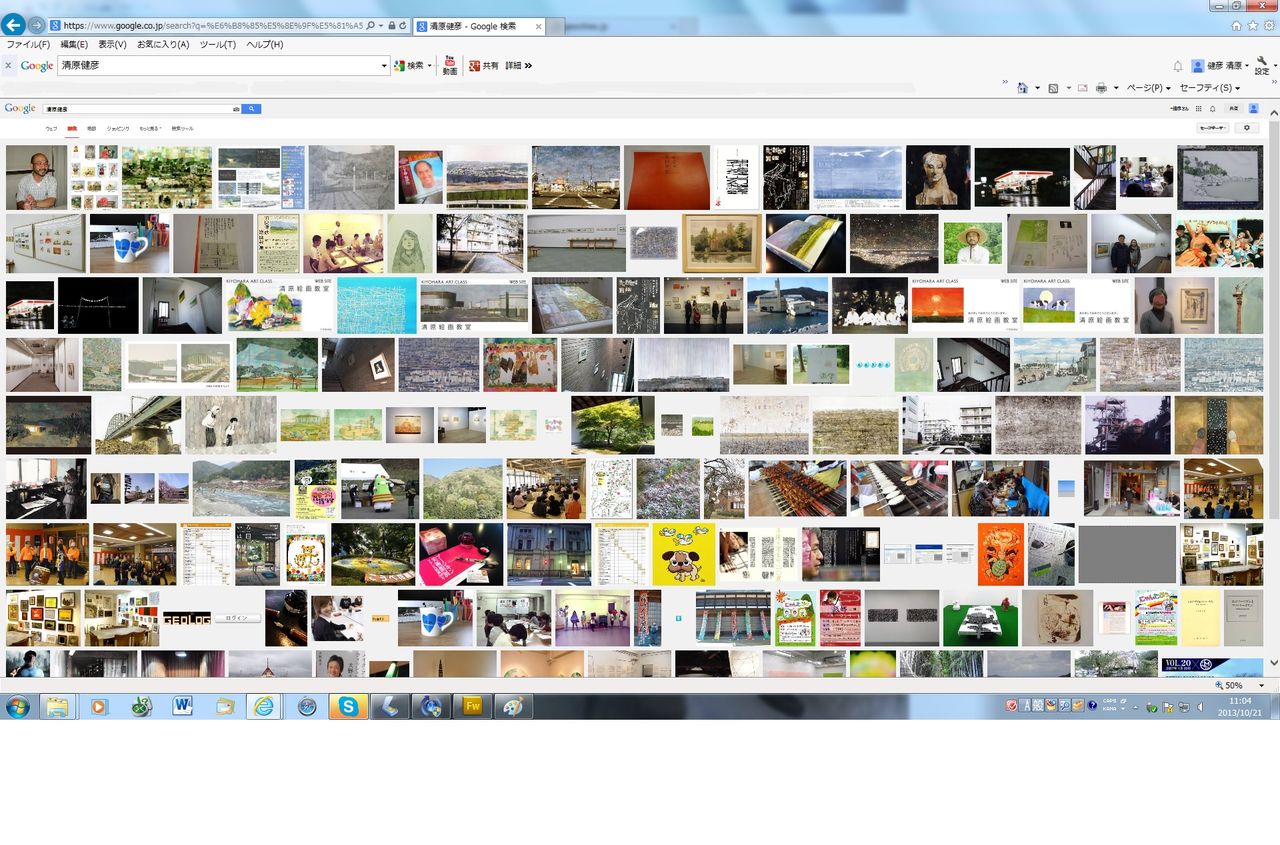1280x845 pixels.
Task: Open the yellow cartoon dog thumbnail
Action: (x=684, y=554)
